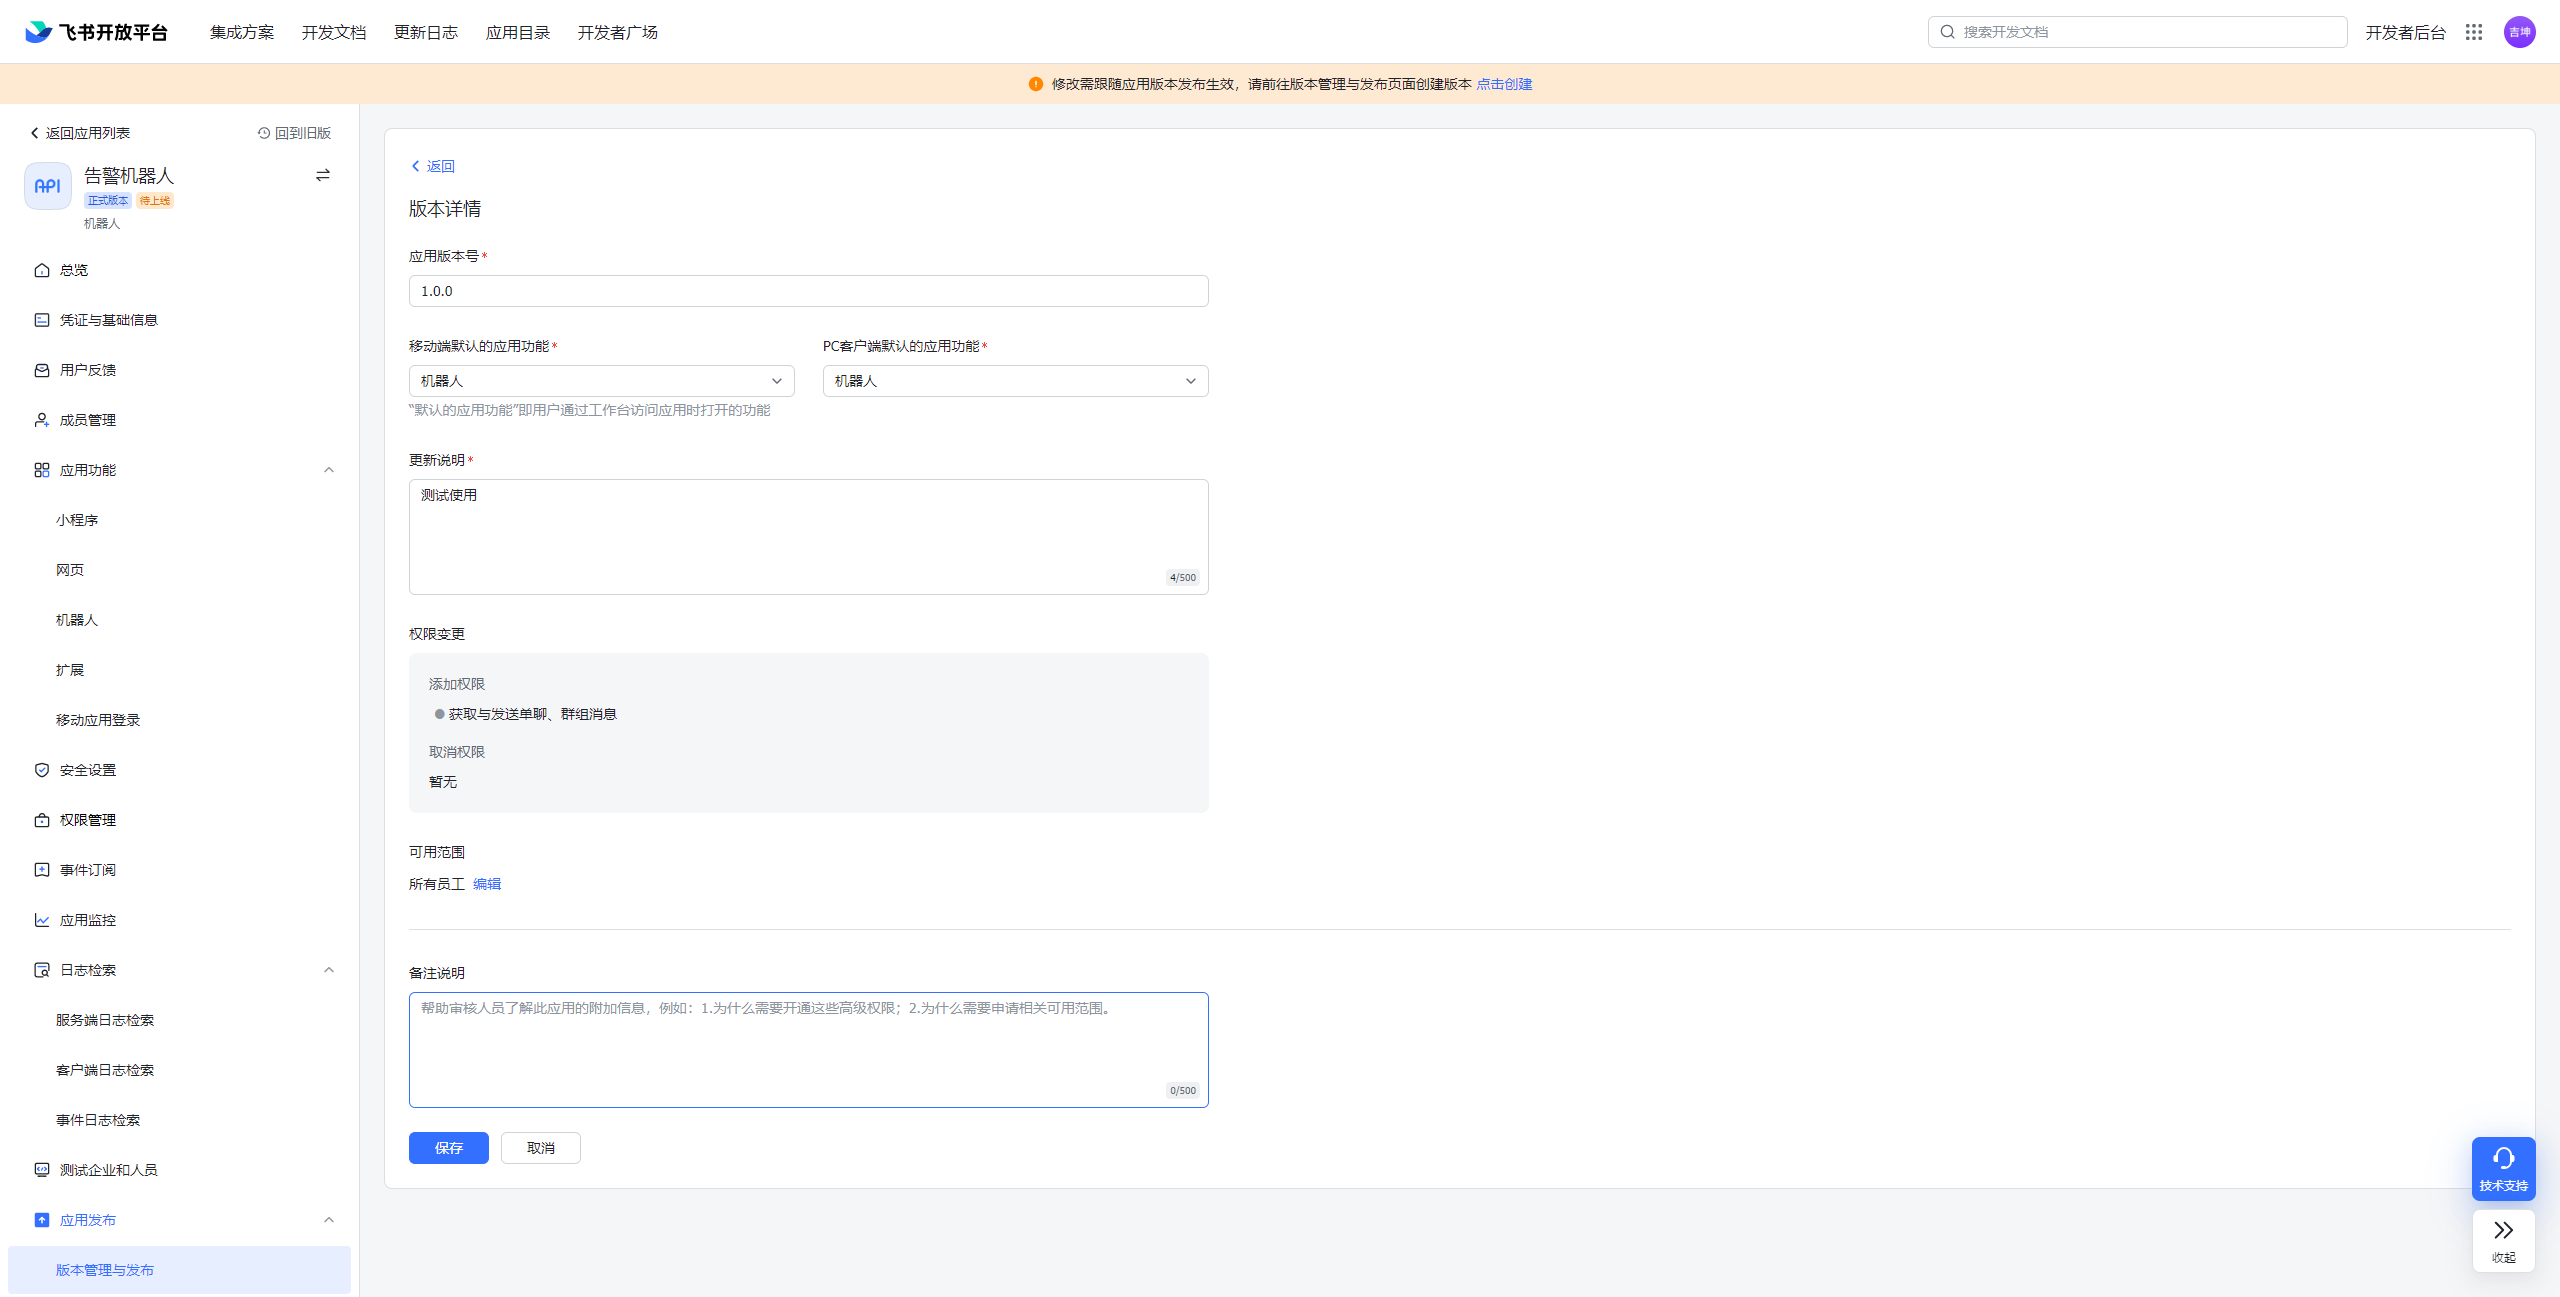Screen dimensions: 2560x1297
Task: Click the back arrow beside 返回
Action: pyautogui.click(x=415, y=166)
